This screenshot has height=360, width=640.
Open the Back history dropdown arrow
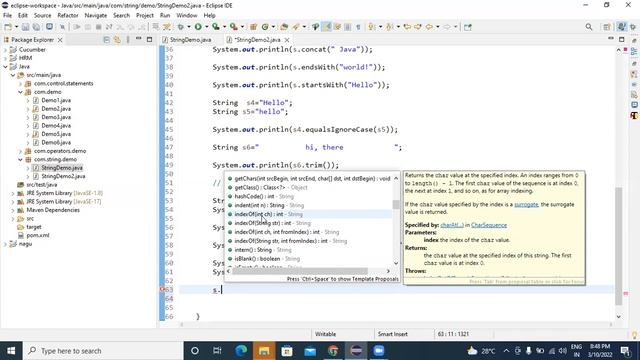point(438,27)
